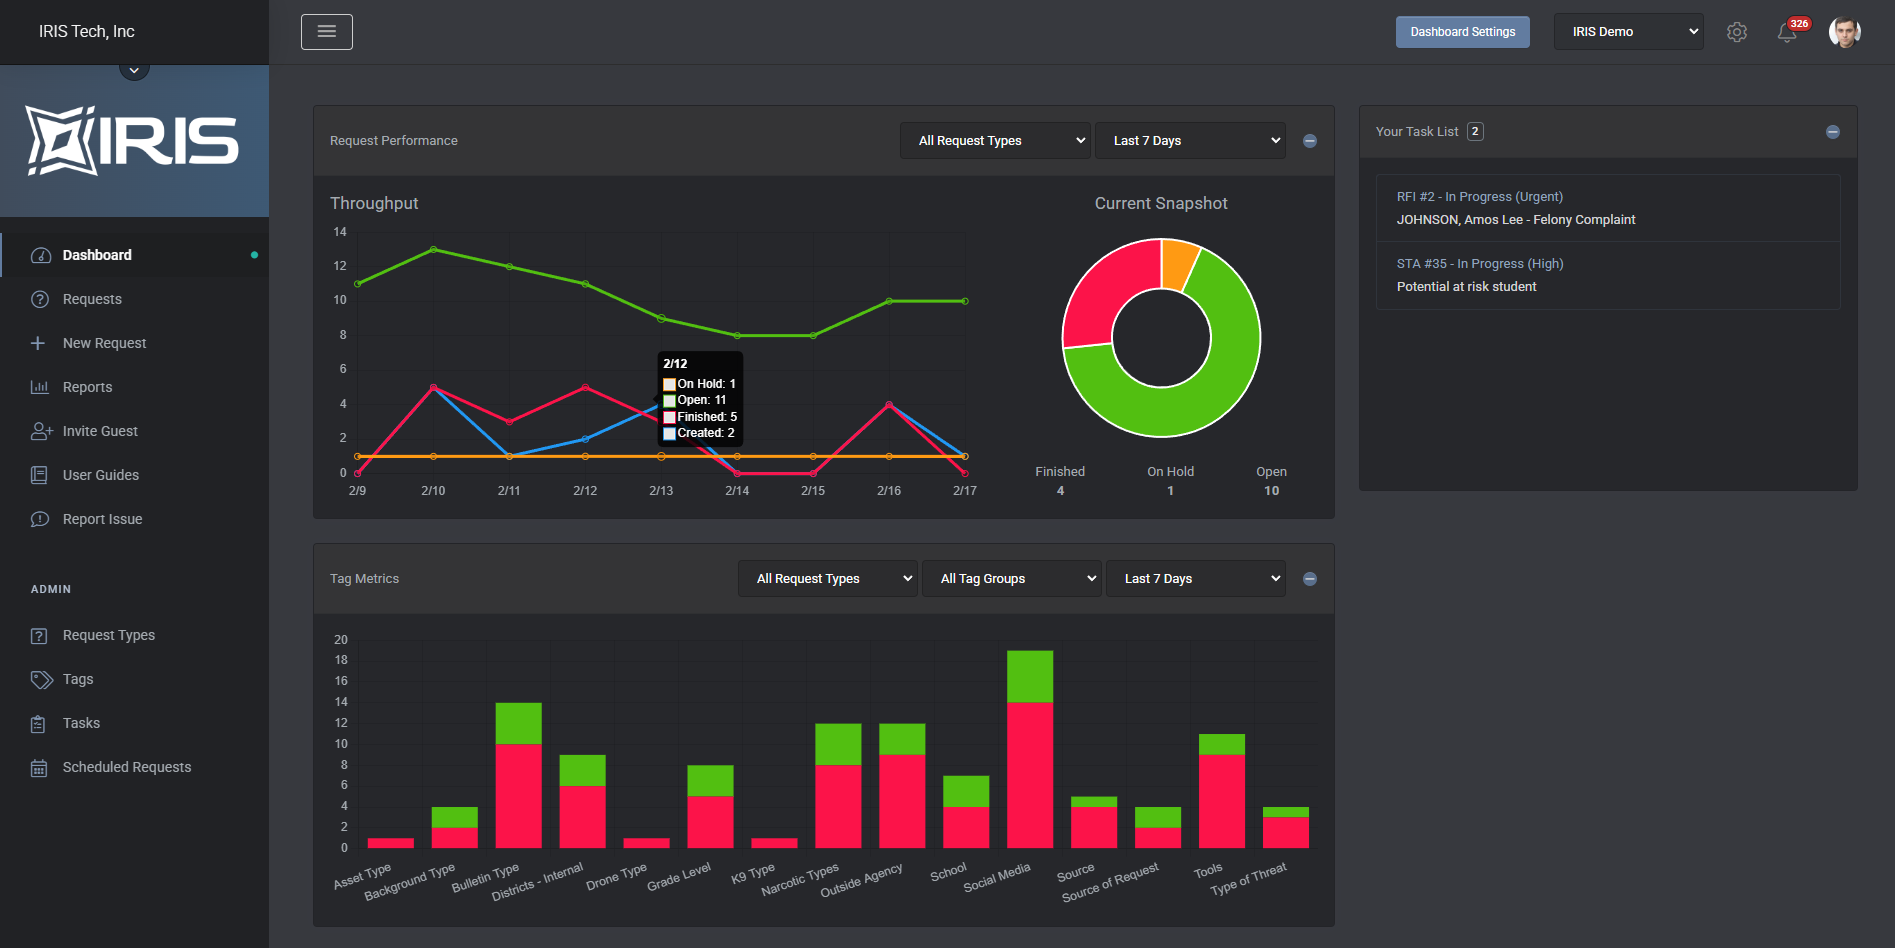Click the User Guides book icon

click(x=39, y=475)
